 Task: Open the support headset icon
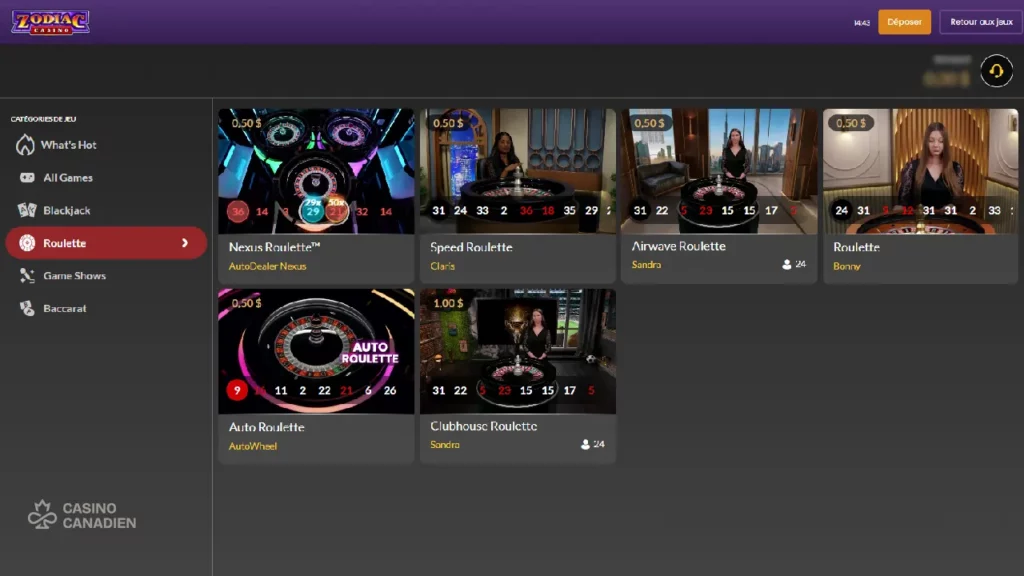point(996,71)
